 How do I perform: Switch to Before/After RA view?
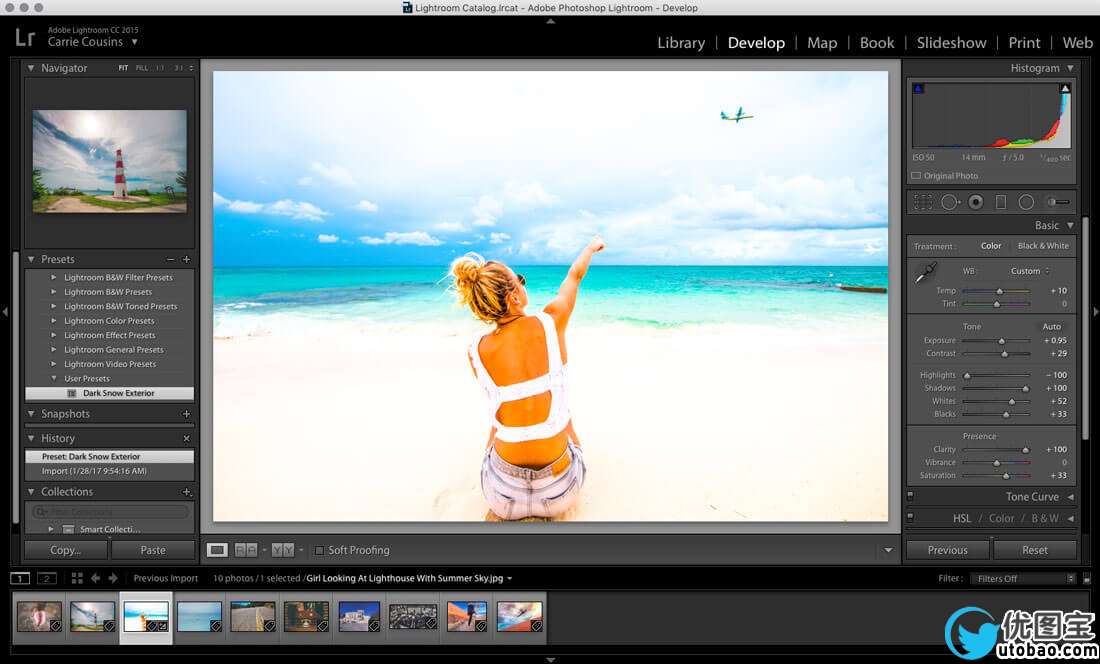(x=246, y=550)
